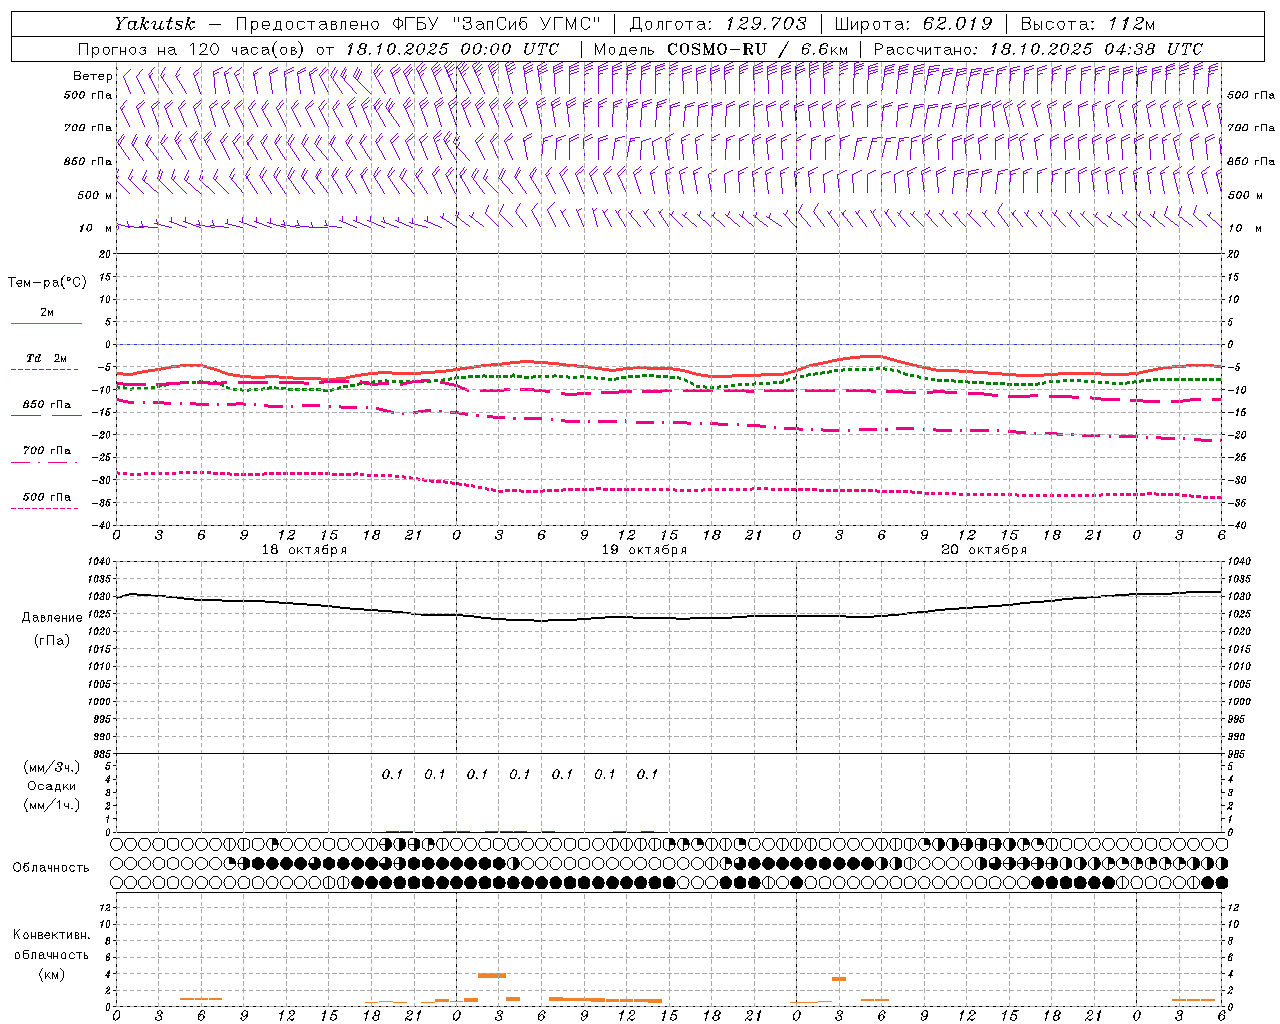Click the 10 м wind level label at left
This screenshot has width=1280, height=1024.
coord(96,228)
